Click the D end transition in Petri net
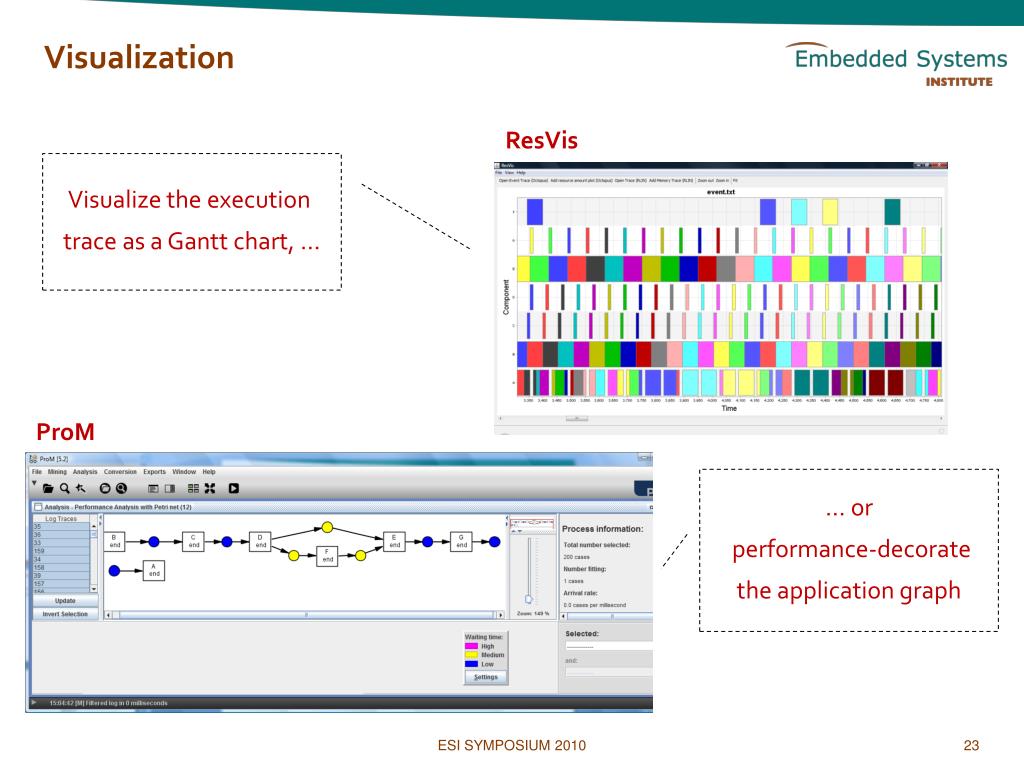1024x768 pixels. click(261, 541)
